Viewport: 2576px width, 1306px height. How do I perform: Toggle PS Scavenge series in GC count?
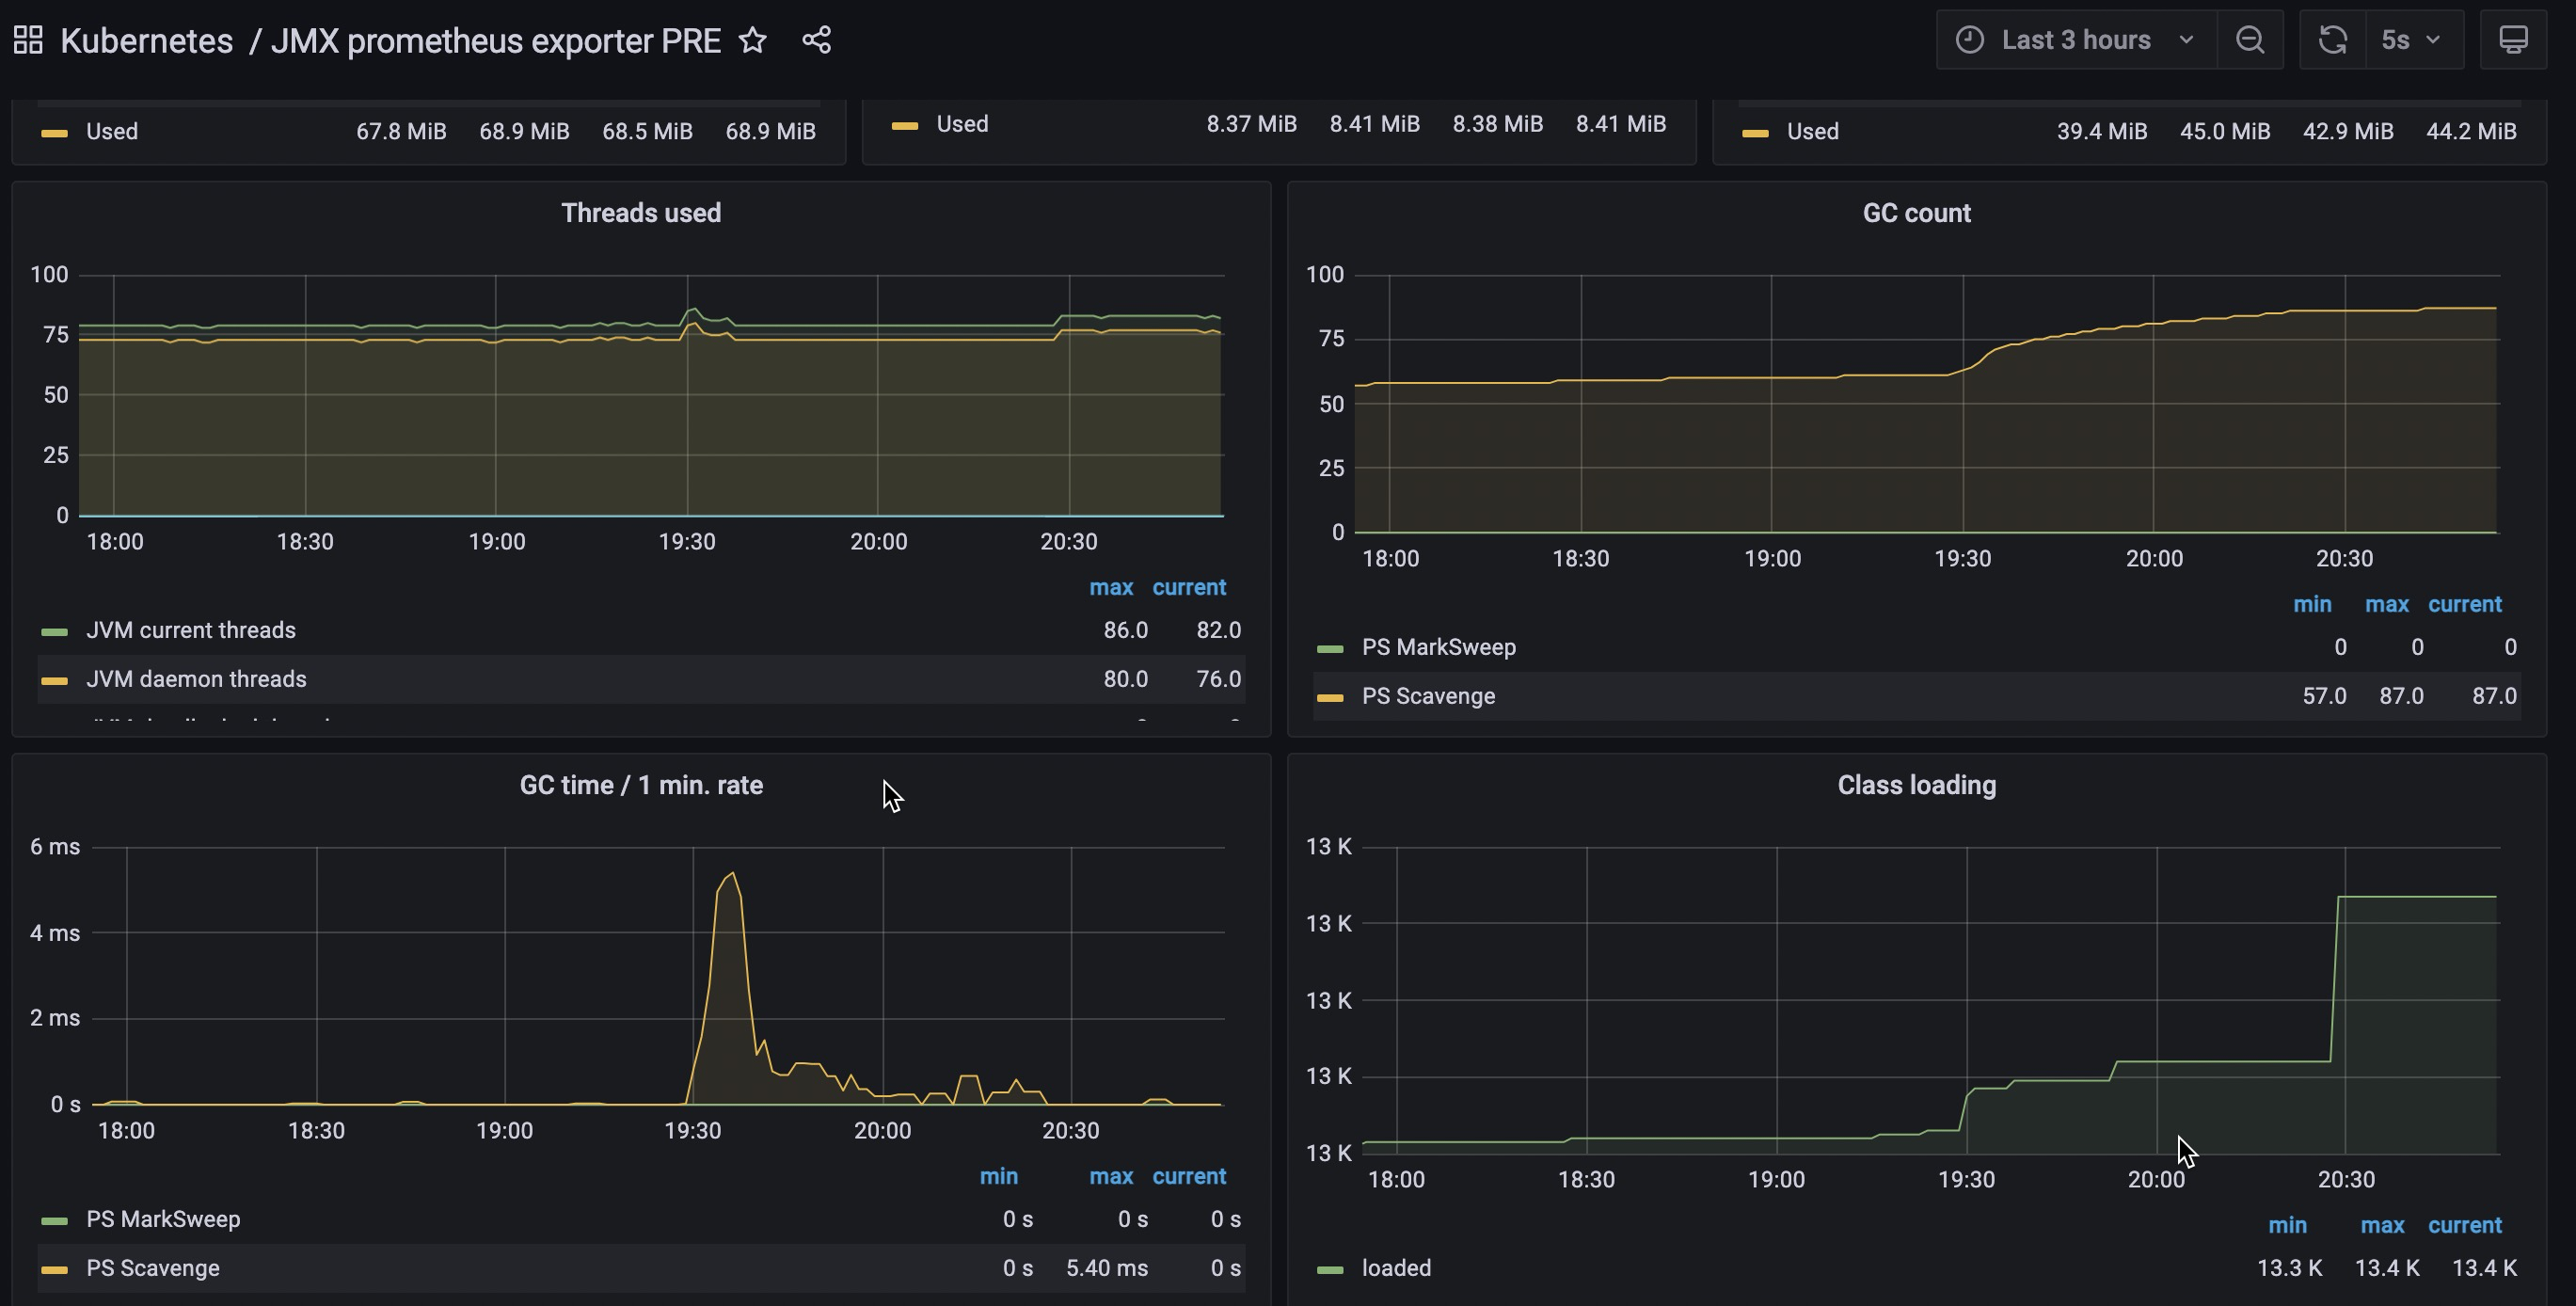1428,696
